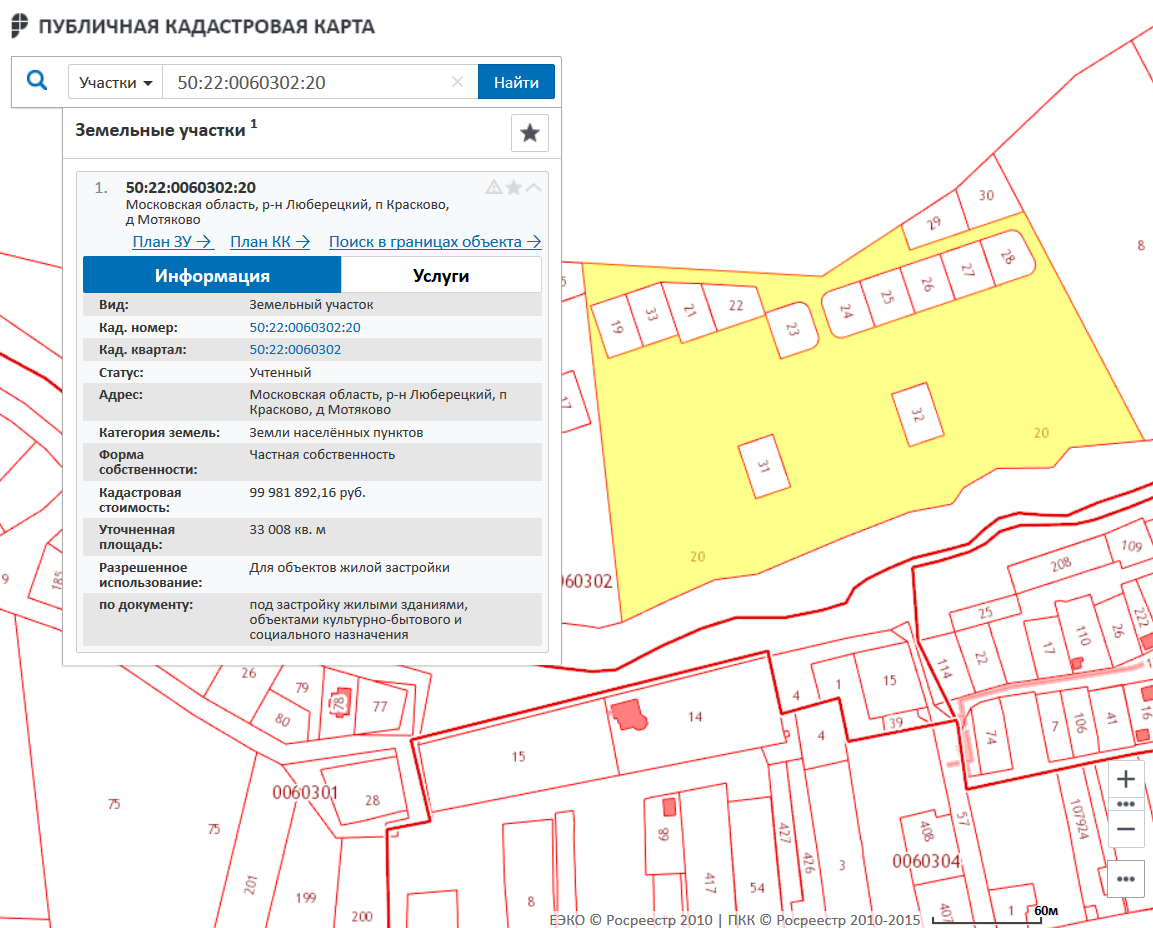Click Поиск в границах объекта link
The height and width of the screenshot is (928, 1153).
435,242
